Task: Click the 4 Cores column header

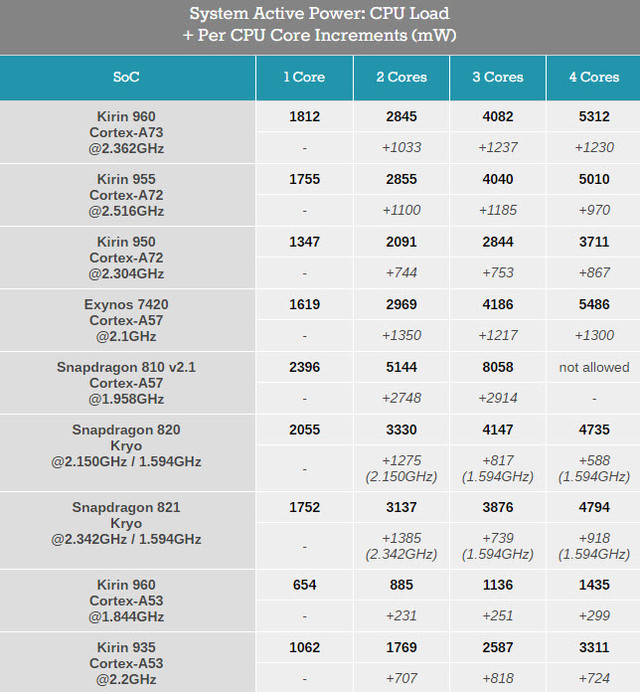Action: point(594,78)
